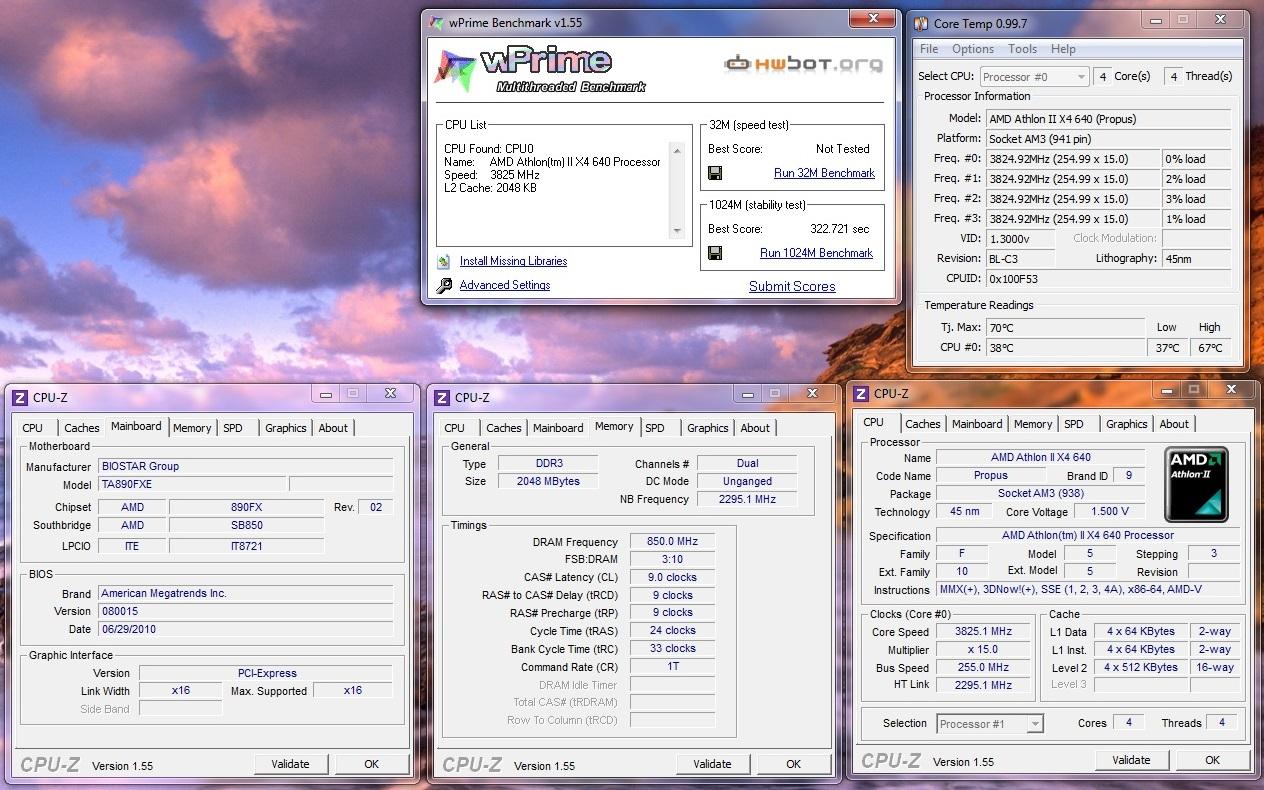Click OK in the right CPU-Z window
1264x790 pixels.
click(x=1212, y=760)
